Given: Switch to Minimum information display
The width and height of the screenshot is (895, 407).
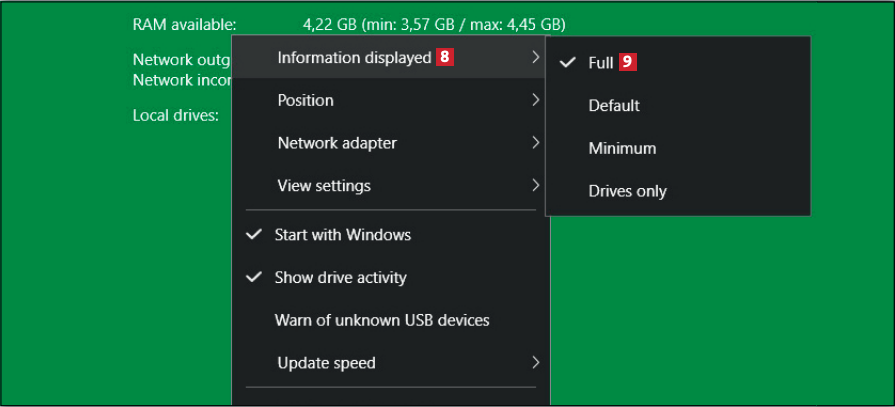Looking at the screenshot, I should [621, 148].
